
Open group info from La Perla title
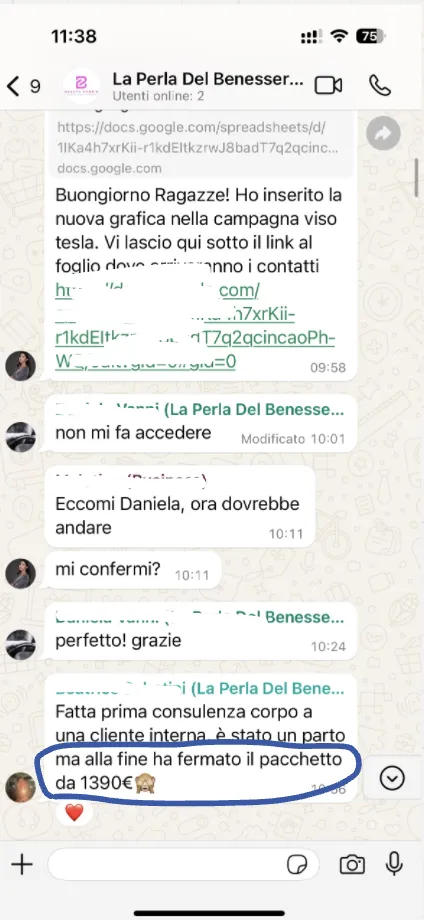click(208, 79)
